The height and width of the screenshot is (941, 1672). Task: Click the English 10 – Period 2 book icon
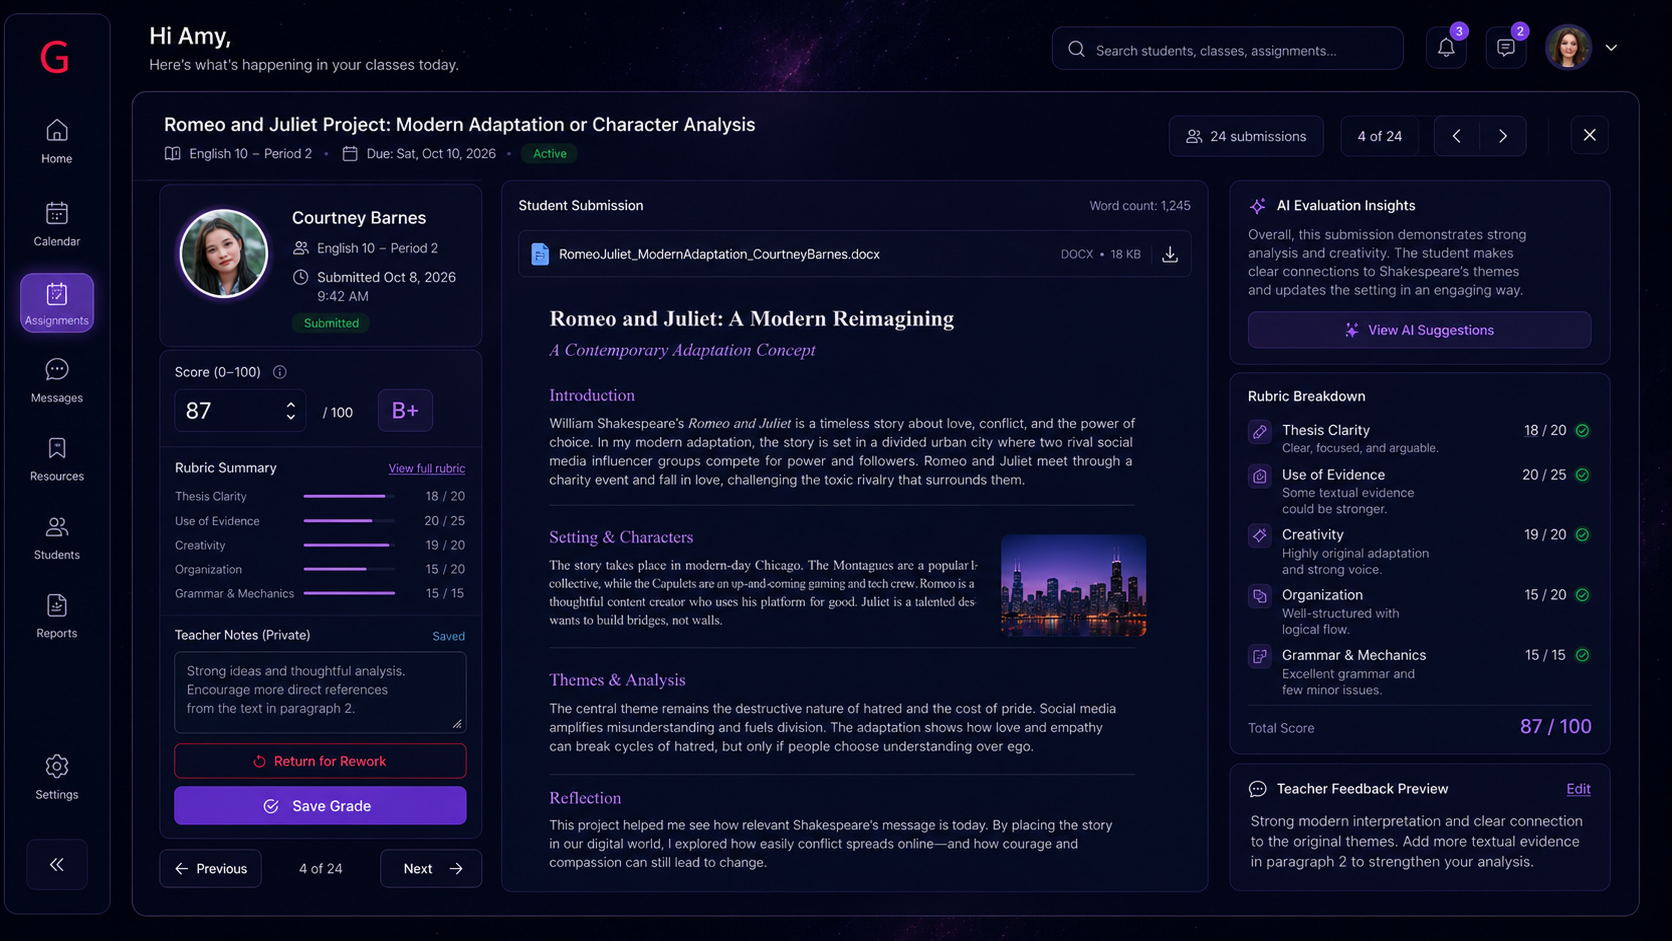(x=172, y=154)
